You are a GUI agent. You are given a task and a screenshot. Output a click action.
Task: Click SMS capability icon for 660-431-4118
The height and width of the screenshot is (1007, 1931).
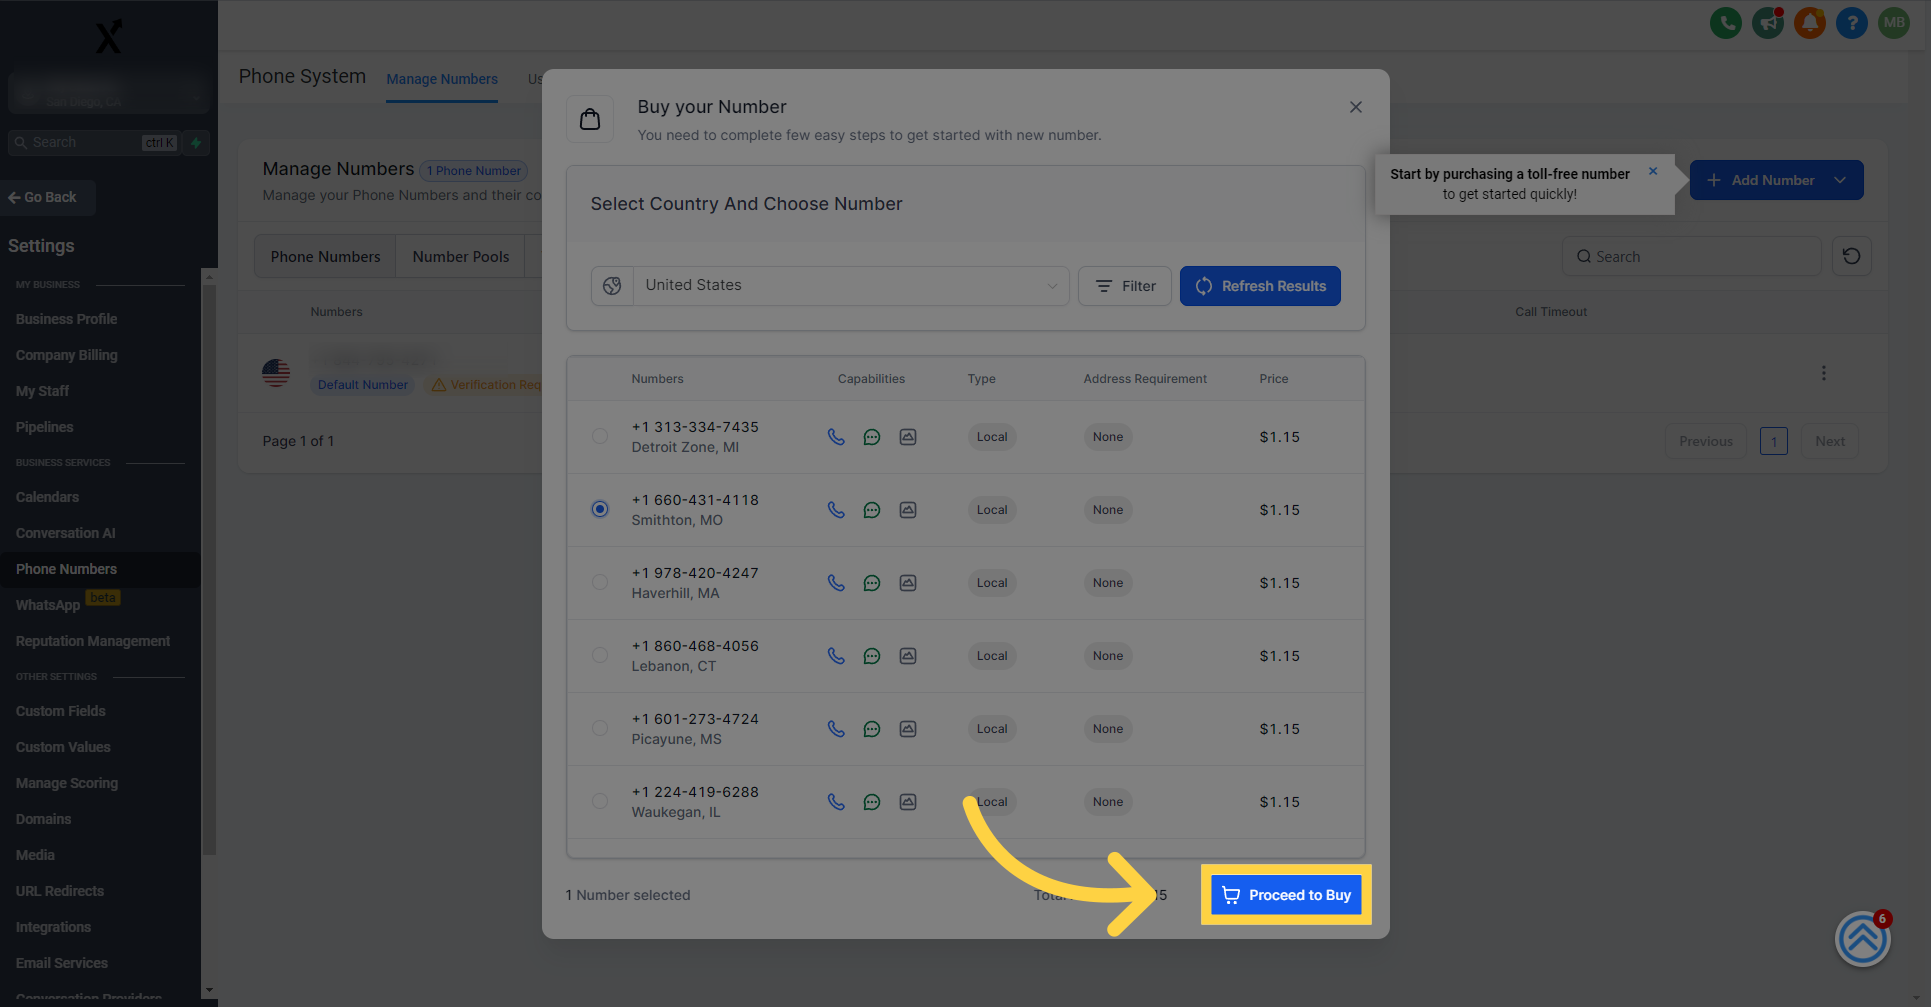point(872,510)
